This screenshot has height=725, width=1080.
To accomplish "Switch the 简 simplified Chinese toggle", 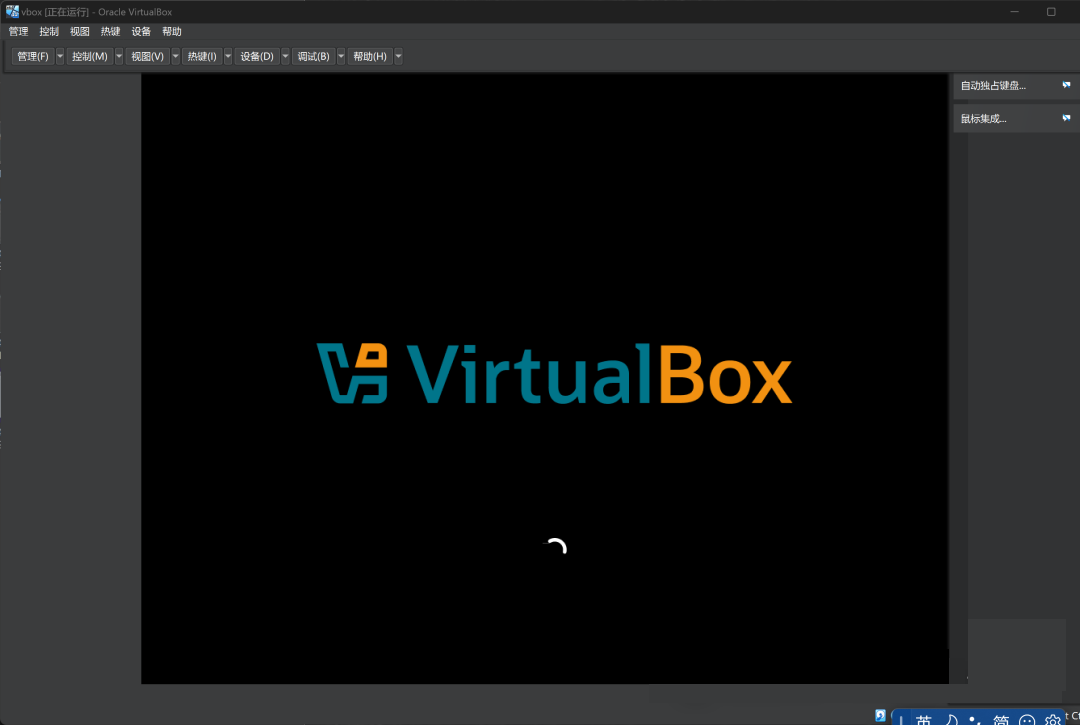I will click(x=1001, y=719).
